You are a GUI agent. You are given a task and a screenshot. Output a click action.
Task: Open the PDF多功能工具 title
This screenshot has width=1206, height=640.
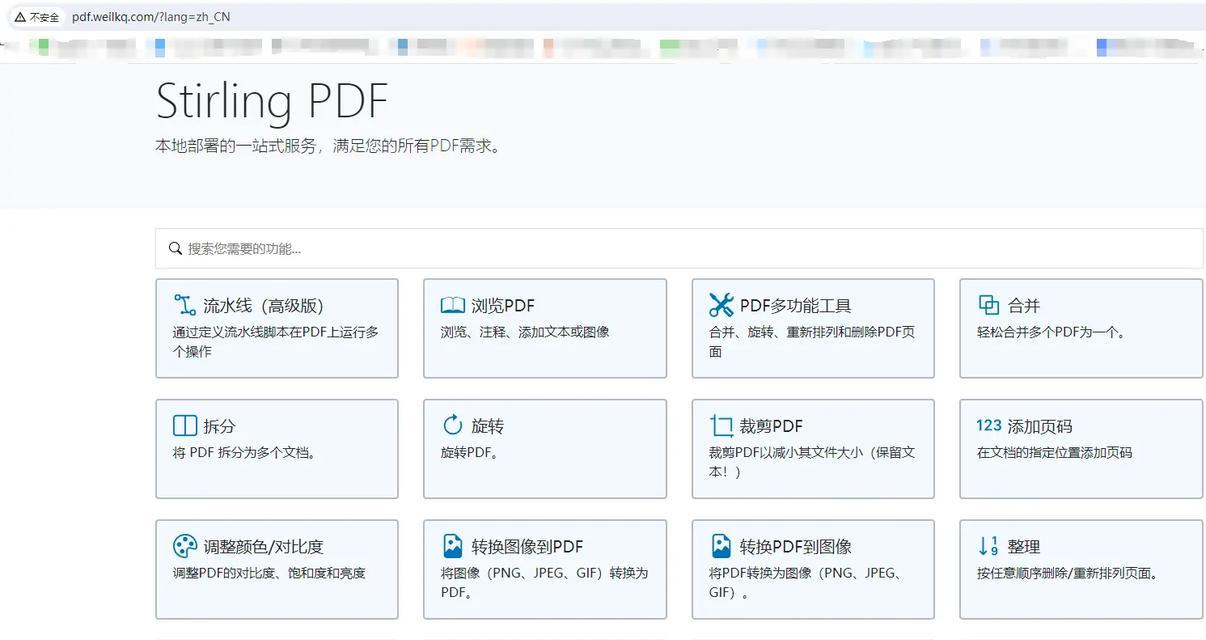coord(796,306)
